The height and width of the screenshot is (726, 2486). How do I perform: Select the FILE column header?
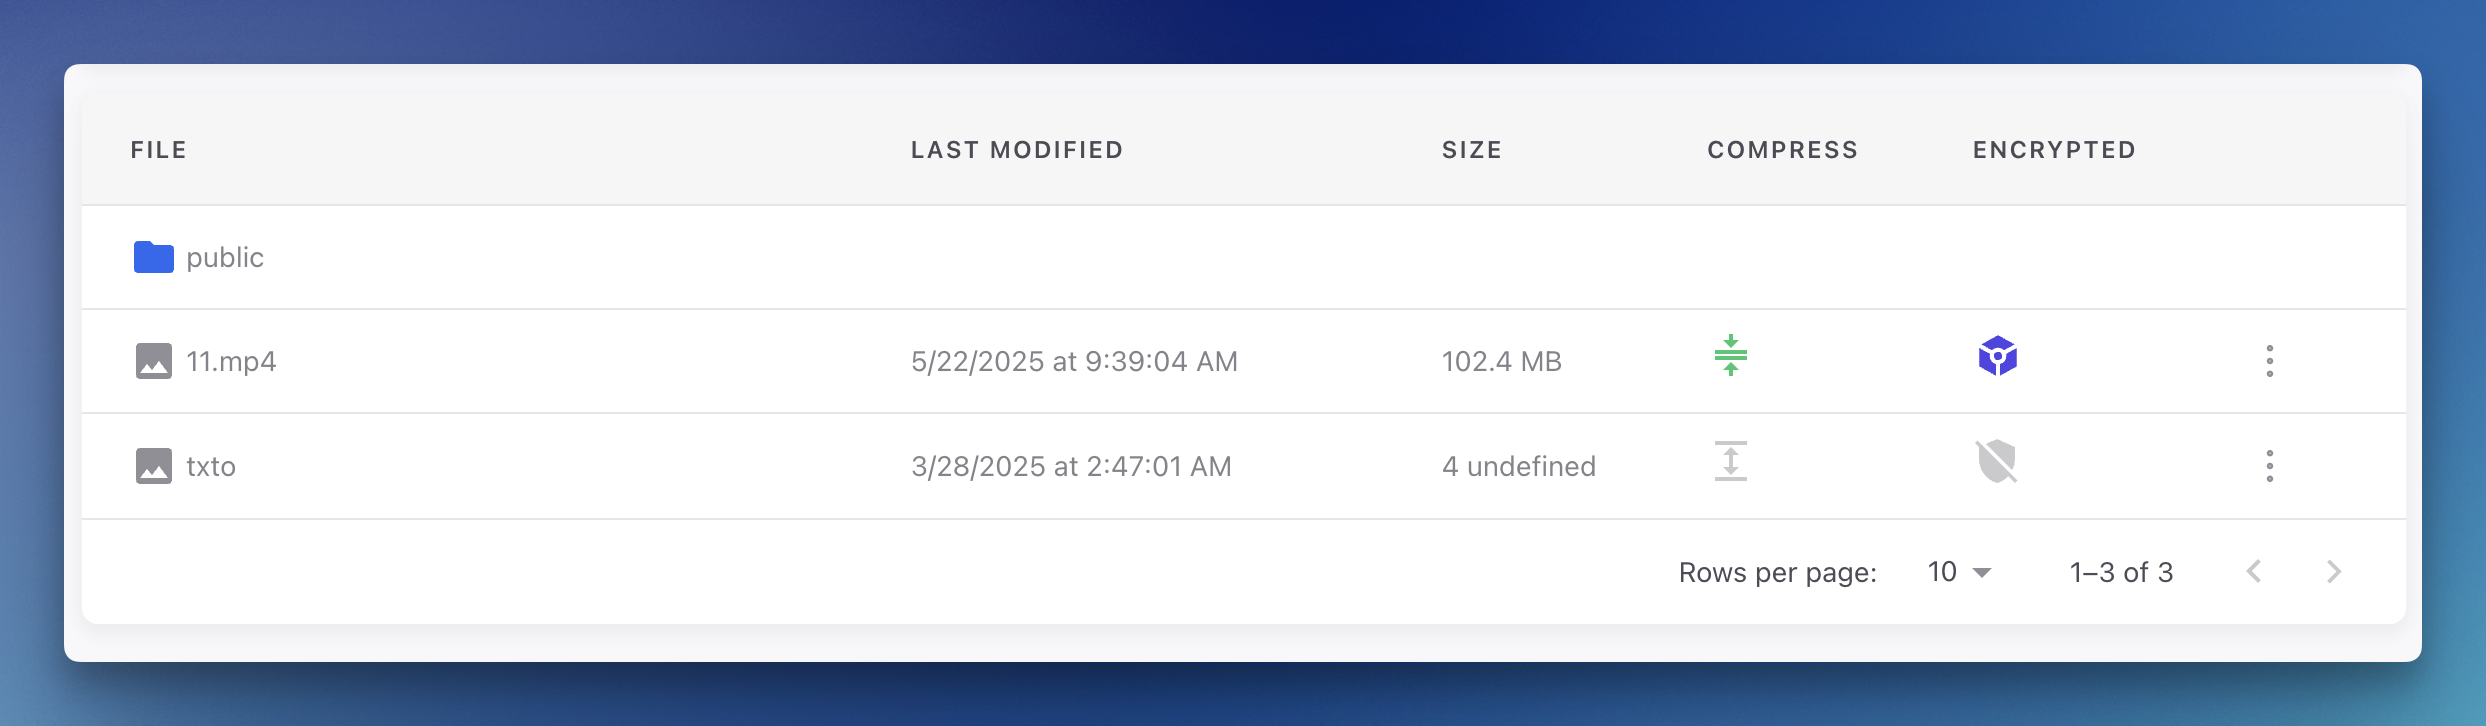coord(159,149)
